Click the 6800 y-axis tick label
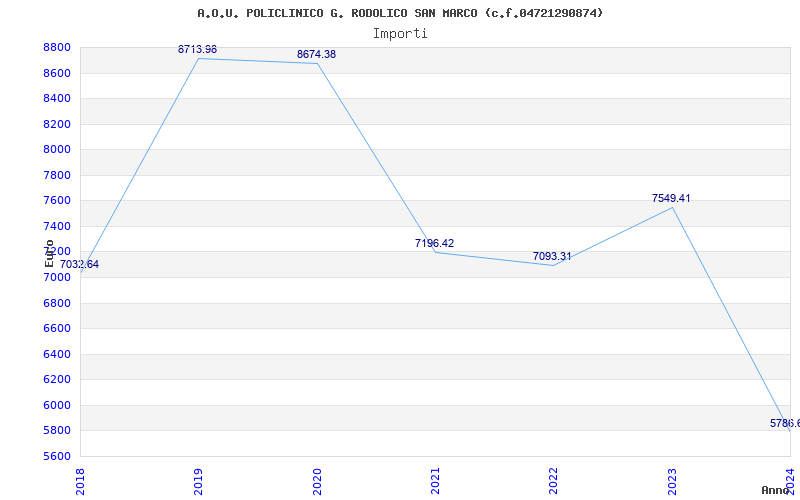Viewport: 800px width, 500px height. pos(57,304)
